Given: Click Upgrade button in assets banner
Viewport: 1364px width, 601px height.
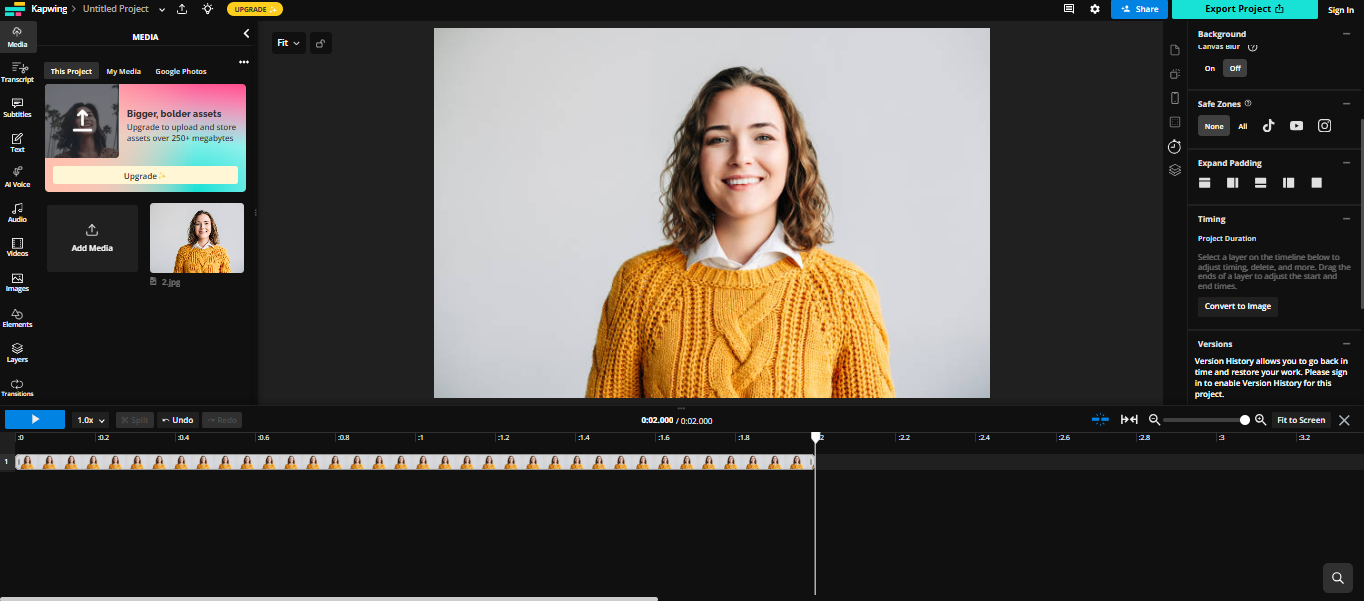Looking at the screenshot, I should click(x=145, y=175).
